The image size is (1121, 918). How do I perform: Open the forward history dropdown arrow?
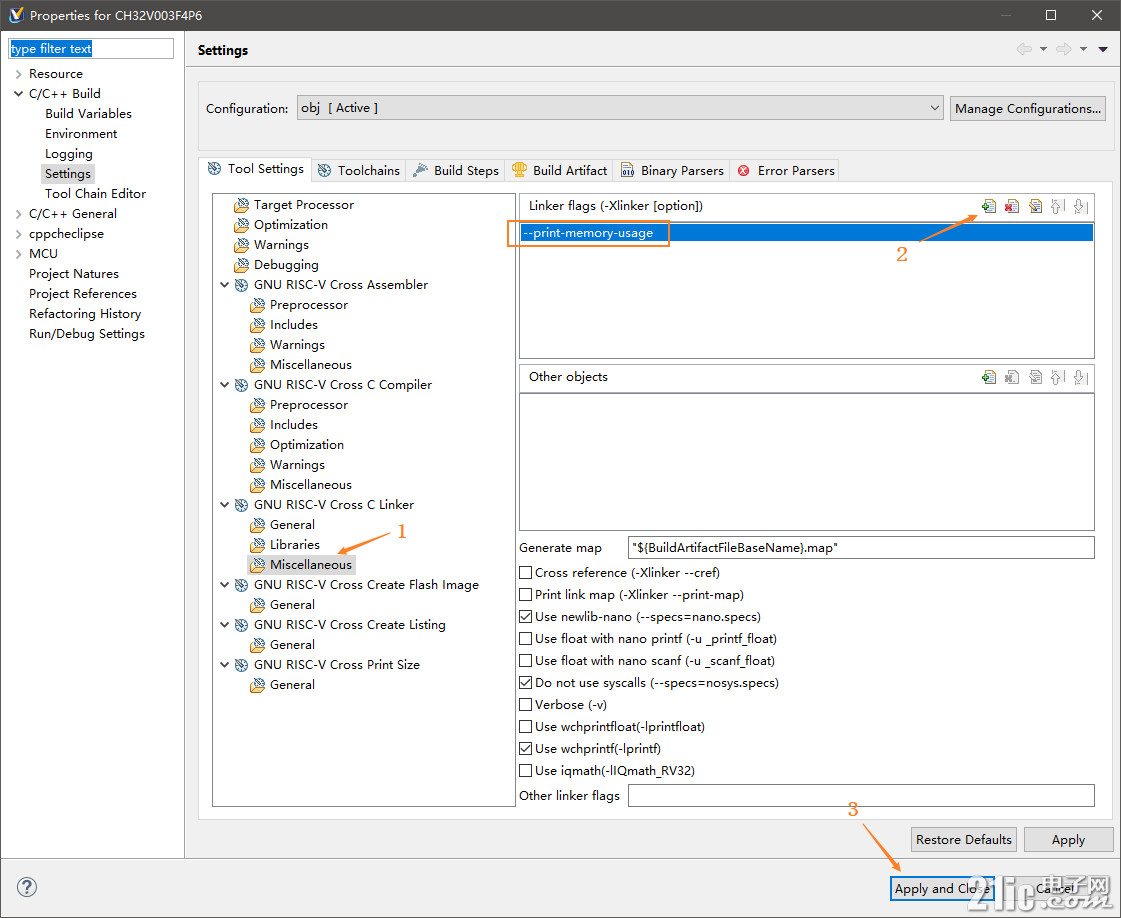[x=1083, y=49]
